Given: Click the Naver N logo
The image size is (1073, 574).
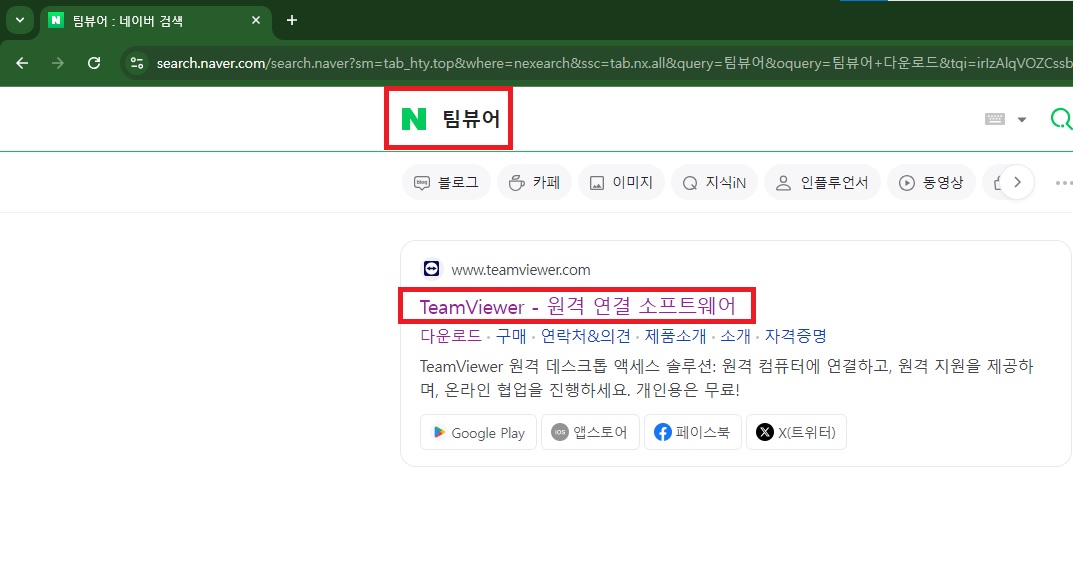Looking at the screenshot, I should click(x=413, y=118).
